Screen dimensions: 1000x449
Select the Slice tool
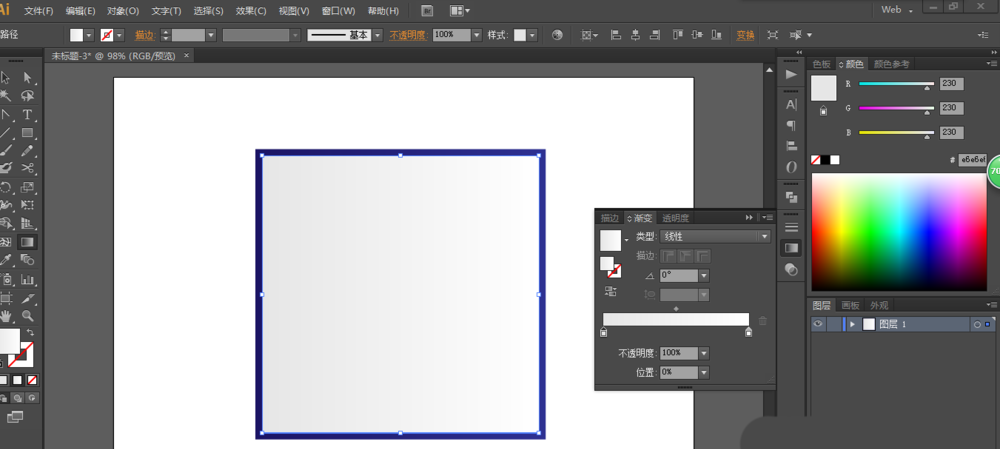pos(27,298)
